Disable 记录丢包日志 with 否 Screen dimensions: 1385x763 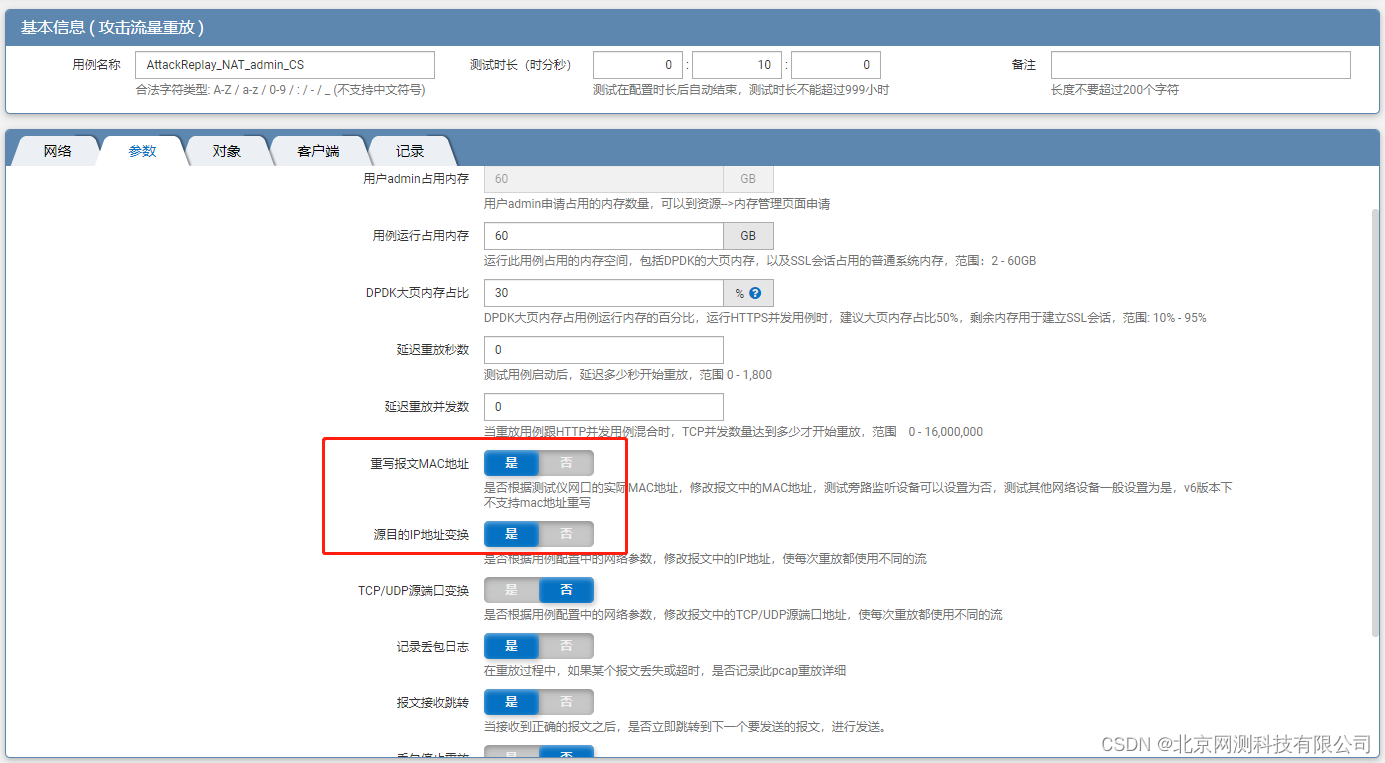tap(566, 646)
